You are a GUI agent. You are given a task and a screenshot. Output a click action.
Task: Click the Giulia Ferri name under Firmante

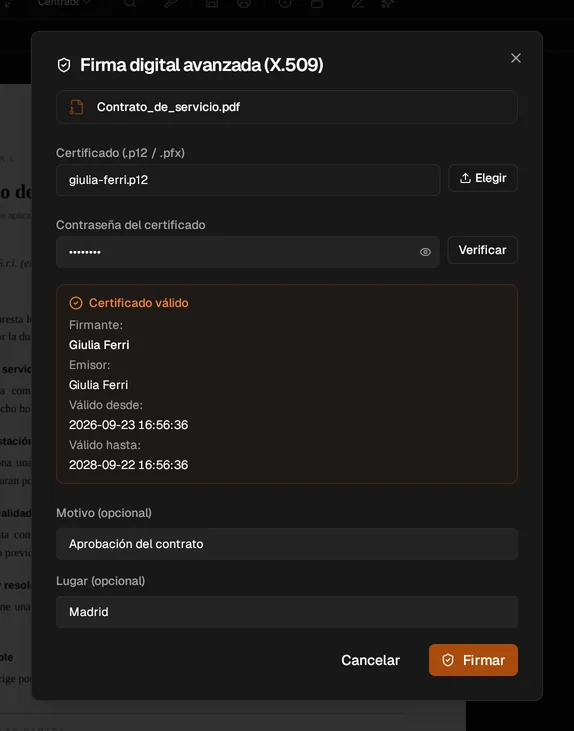[x=99, y=345]
